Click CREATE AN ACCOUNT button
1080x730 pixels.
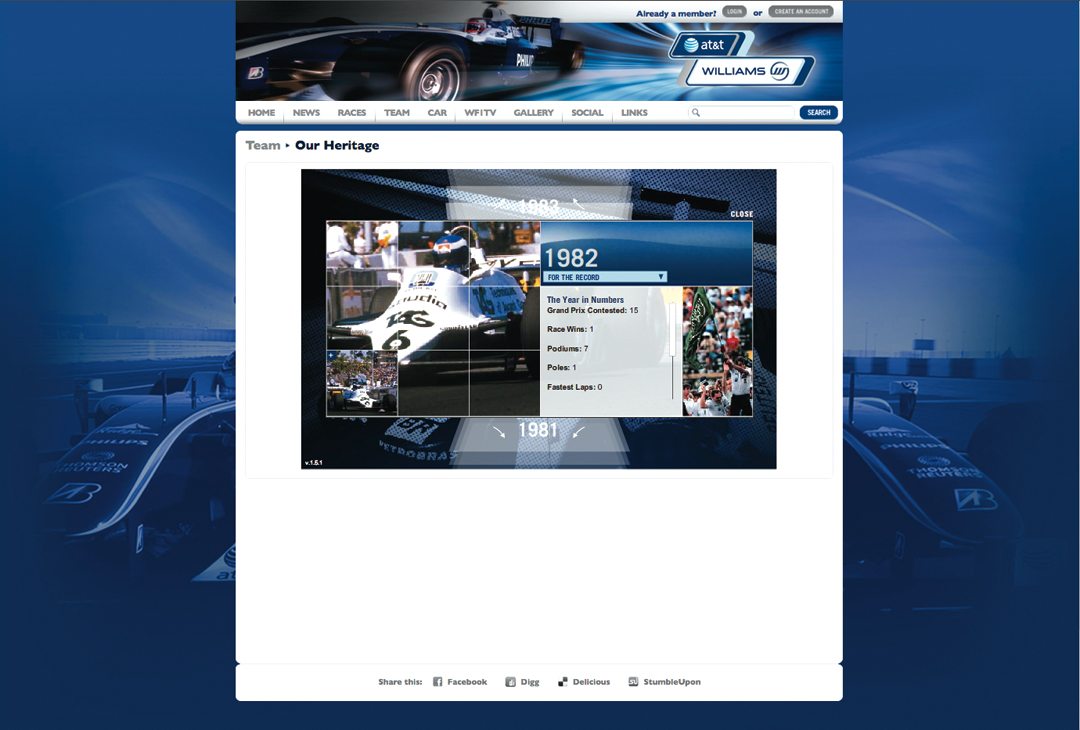801,12
